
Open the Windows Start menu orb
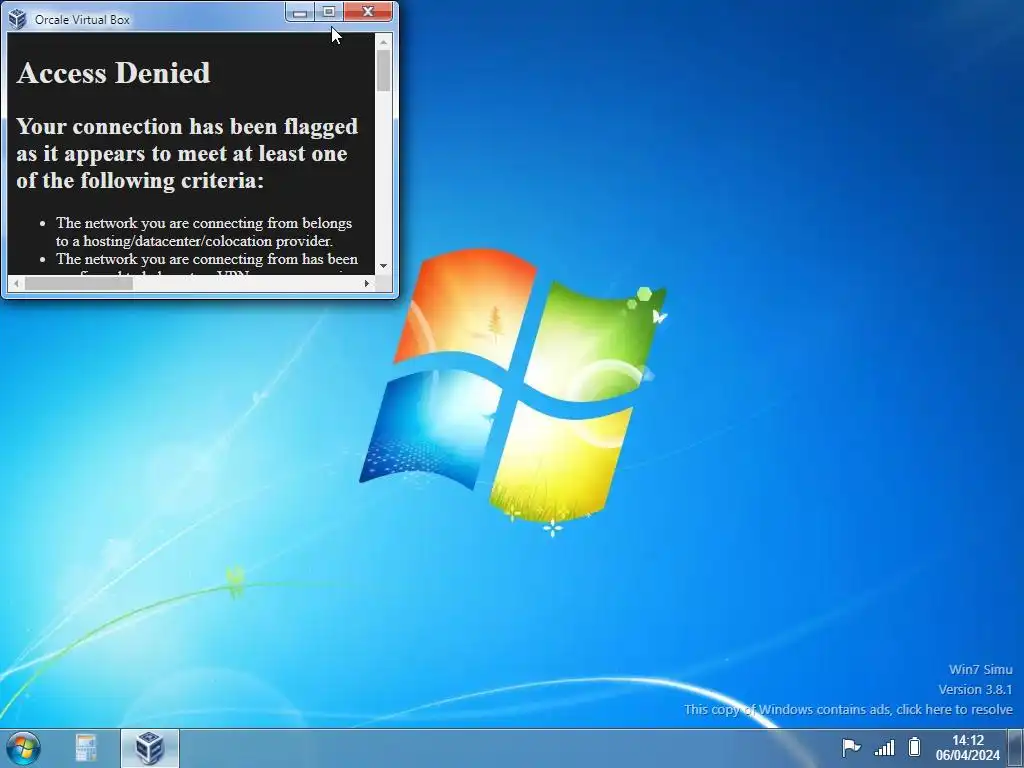(24, 748)
